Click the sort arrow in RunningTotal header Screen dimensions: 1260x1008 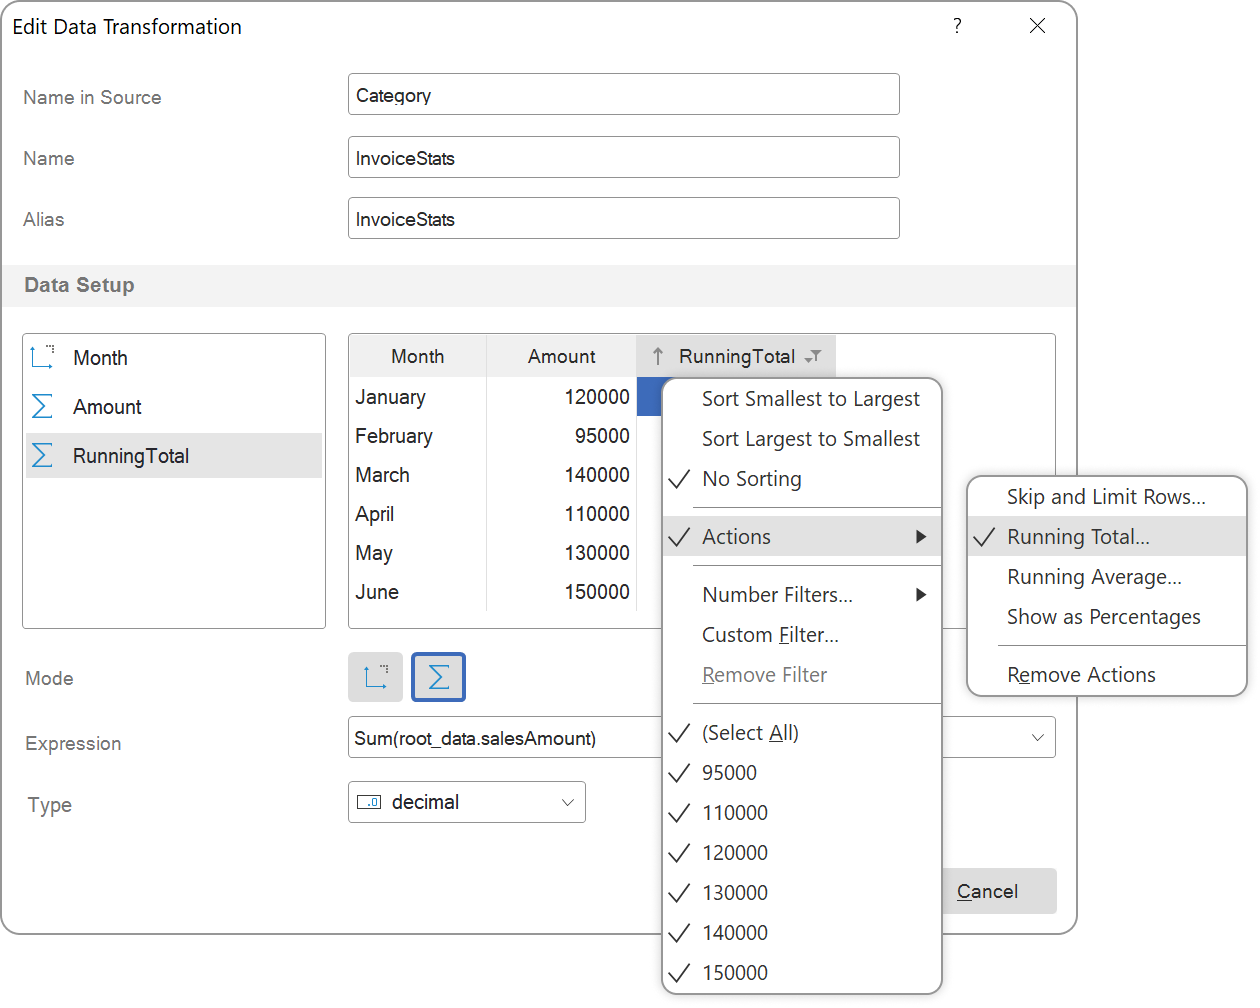657,356
